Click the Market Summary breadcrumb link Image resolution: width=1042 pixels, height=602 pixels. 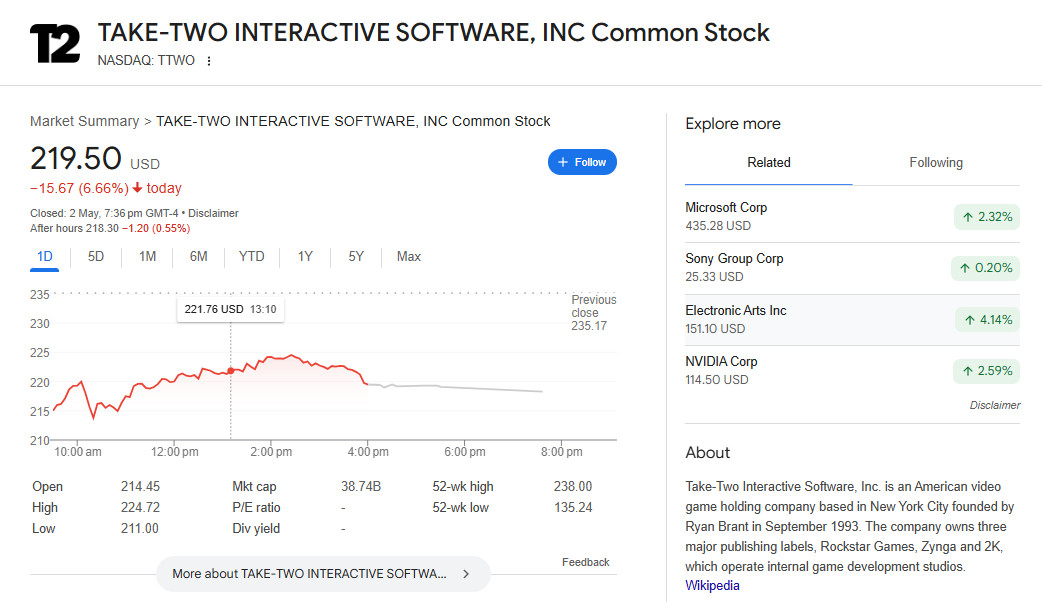pos(84,121)
